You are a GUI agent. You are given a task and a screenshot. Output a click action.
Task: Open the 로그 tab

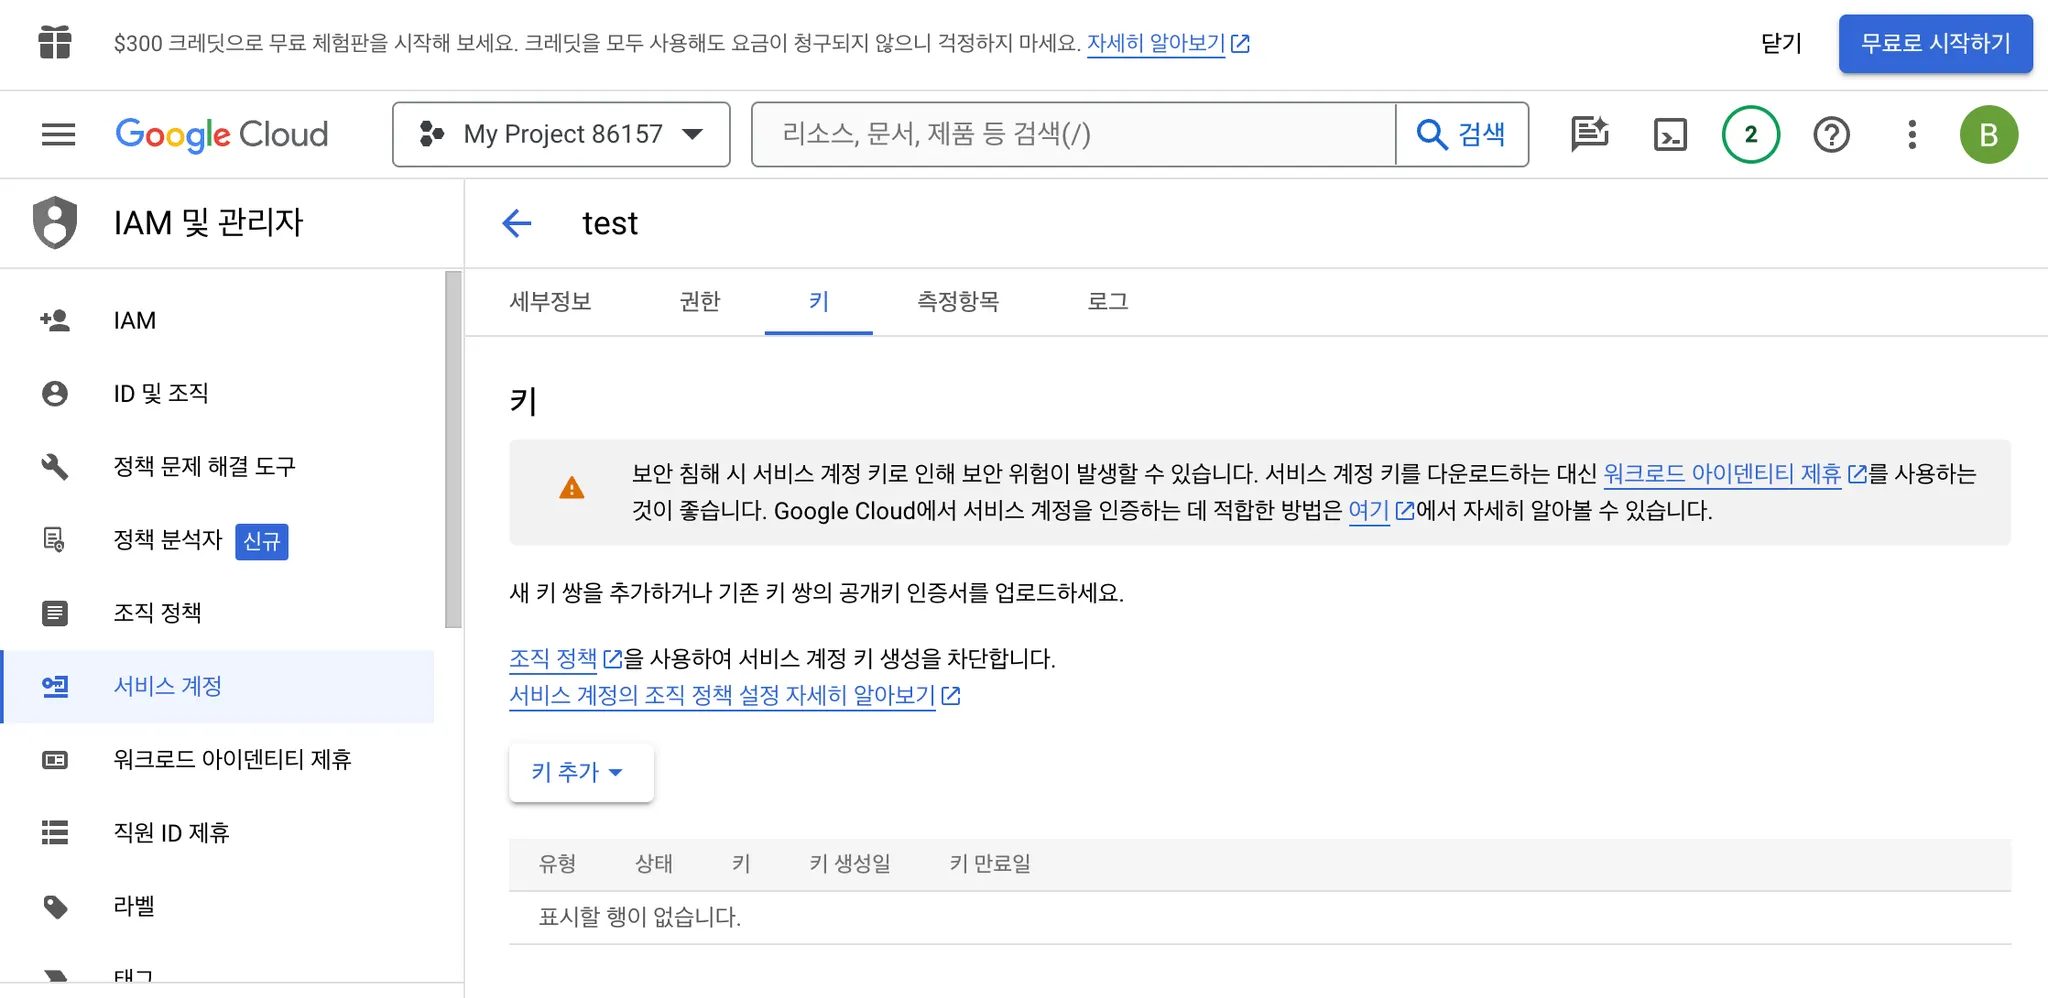point(1107,301)
